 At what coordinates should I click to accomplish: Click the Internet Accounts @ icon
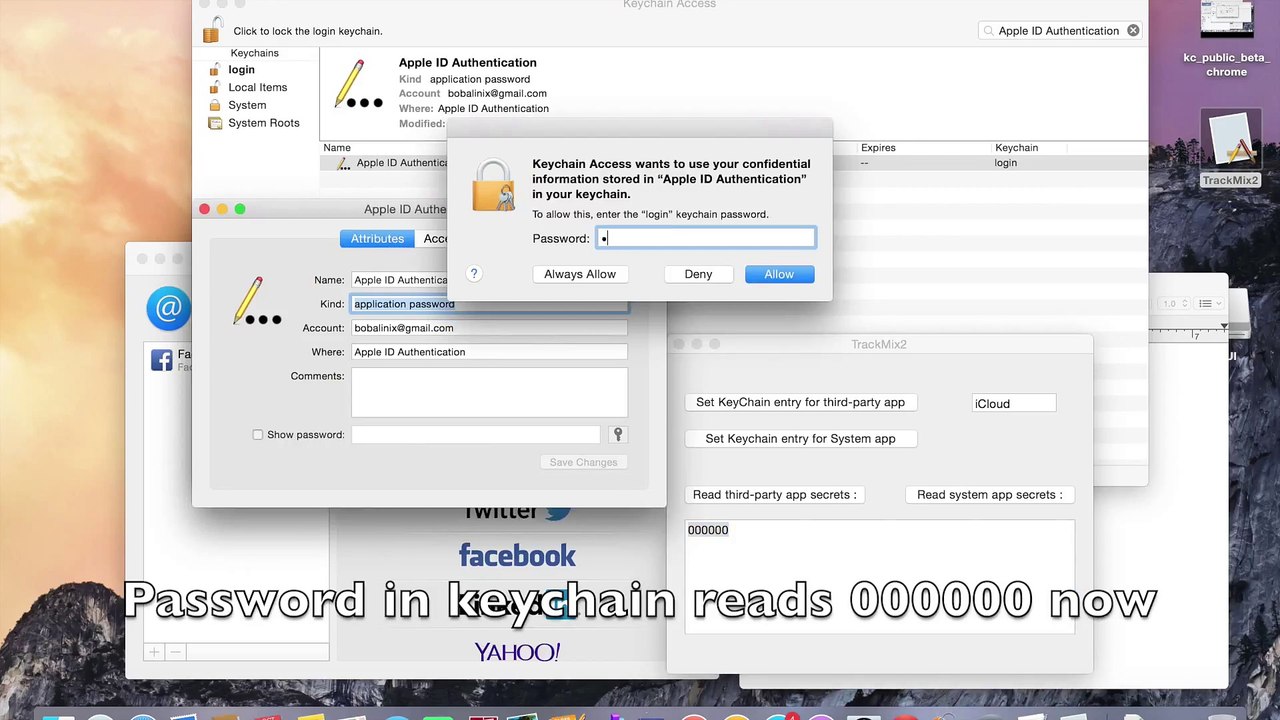(x=168, y=309)
